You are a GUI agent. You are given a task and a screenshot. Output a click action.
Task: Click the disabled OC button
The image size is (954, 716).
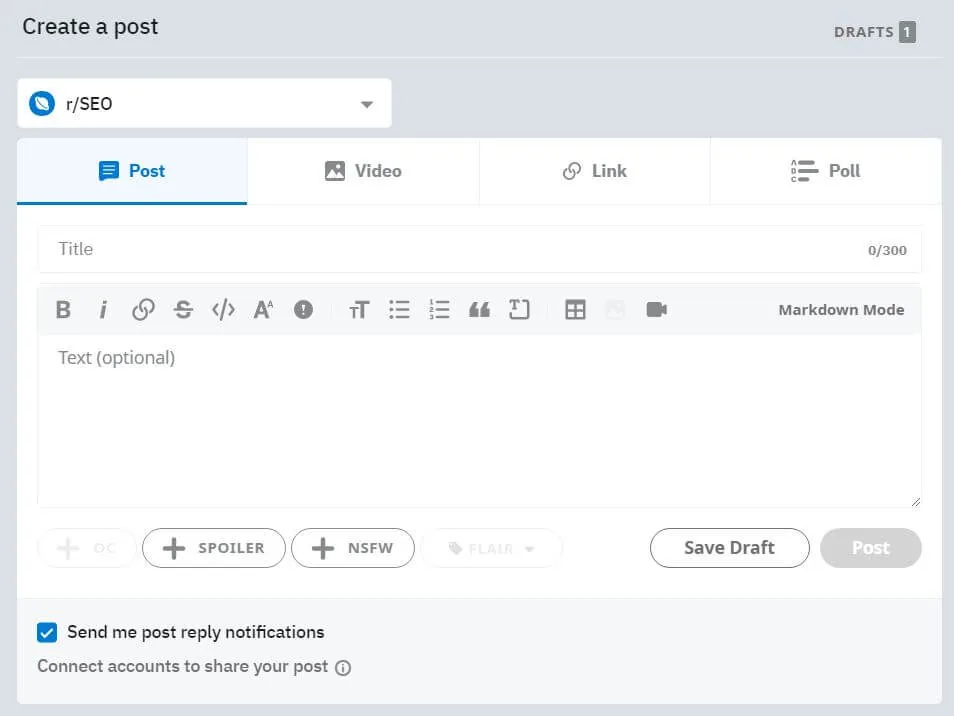[87, 548]
